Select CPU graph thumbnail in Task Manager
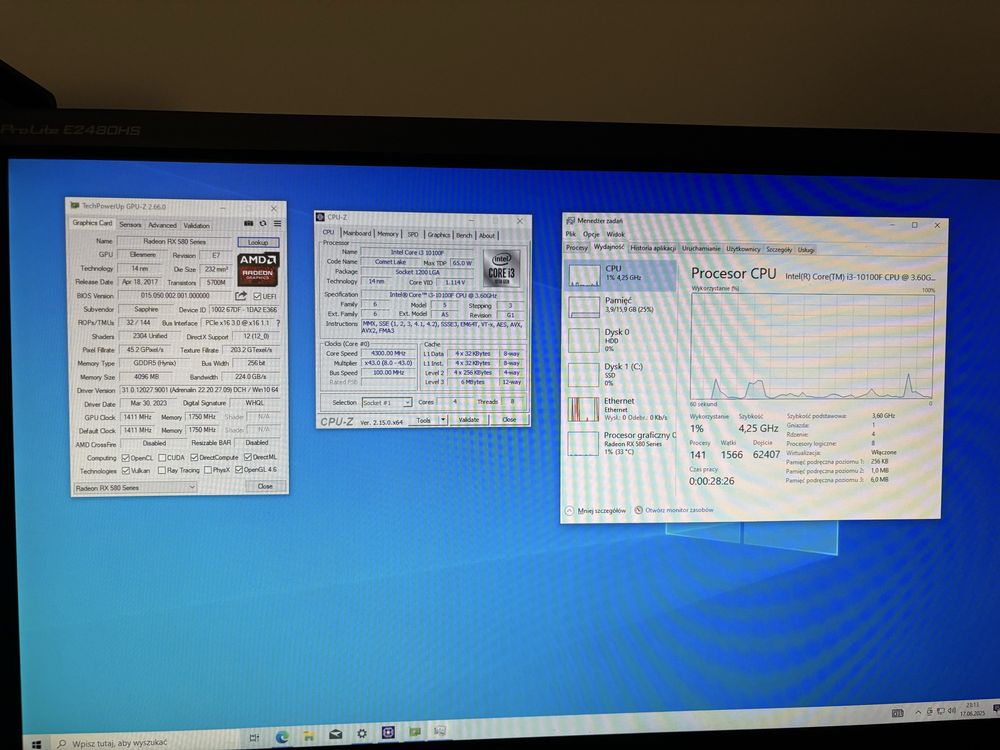 coord(584,275)
